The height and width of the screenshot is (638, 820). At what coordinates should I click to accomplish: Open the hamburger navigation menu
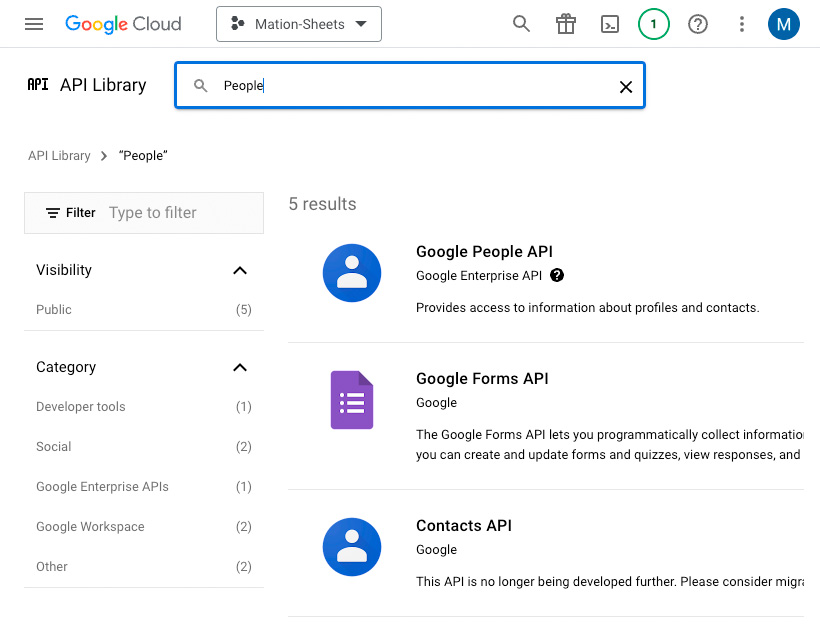[34, 24]
